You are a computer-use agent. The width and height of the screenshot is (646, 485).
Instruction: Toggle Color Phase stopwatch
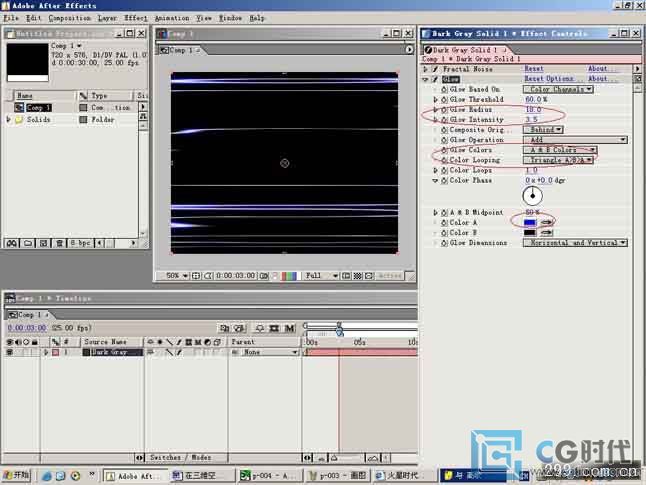445,180
